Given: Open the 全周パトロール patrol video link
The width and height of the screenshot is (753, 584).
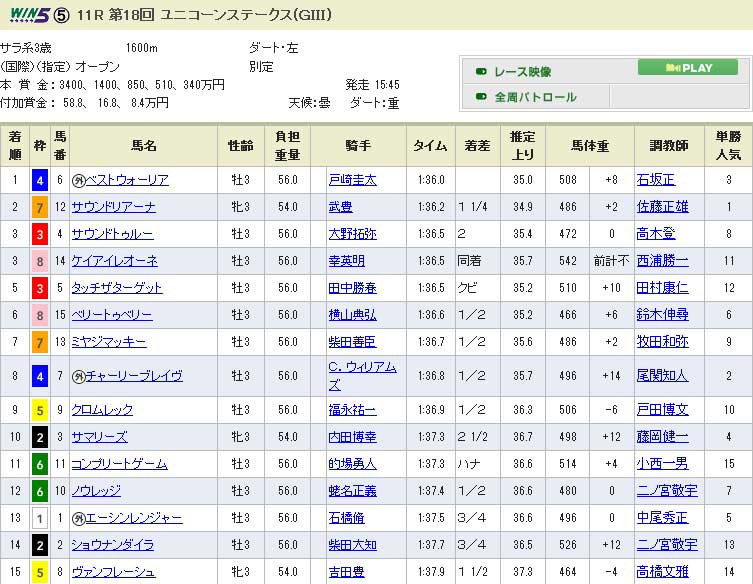Looking at the screenshot, I should [535, 97].
